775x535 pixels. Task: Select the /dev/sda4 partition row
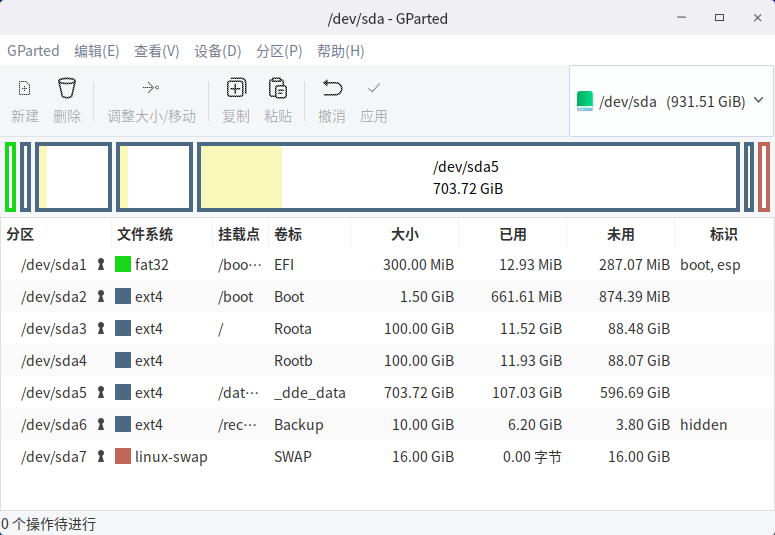point(388,360)
